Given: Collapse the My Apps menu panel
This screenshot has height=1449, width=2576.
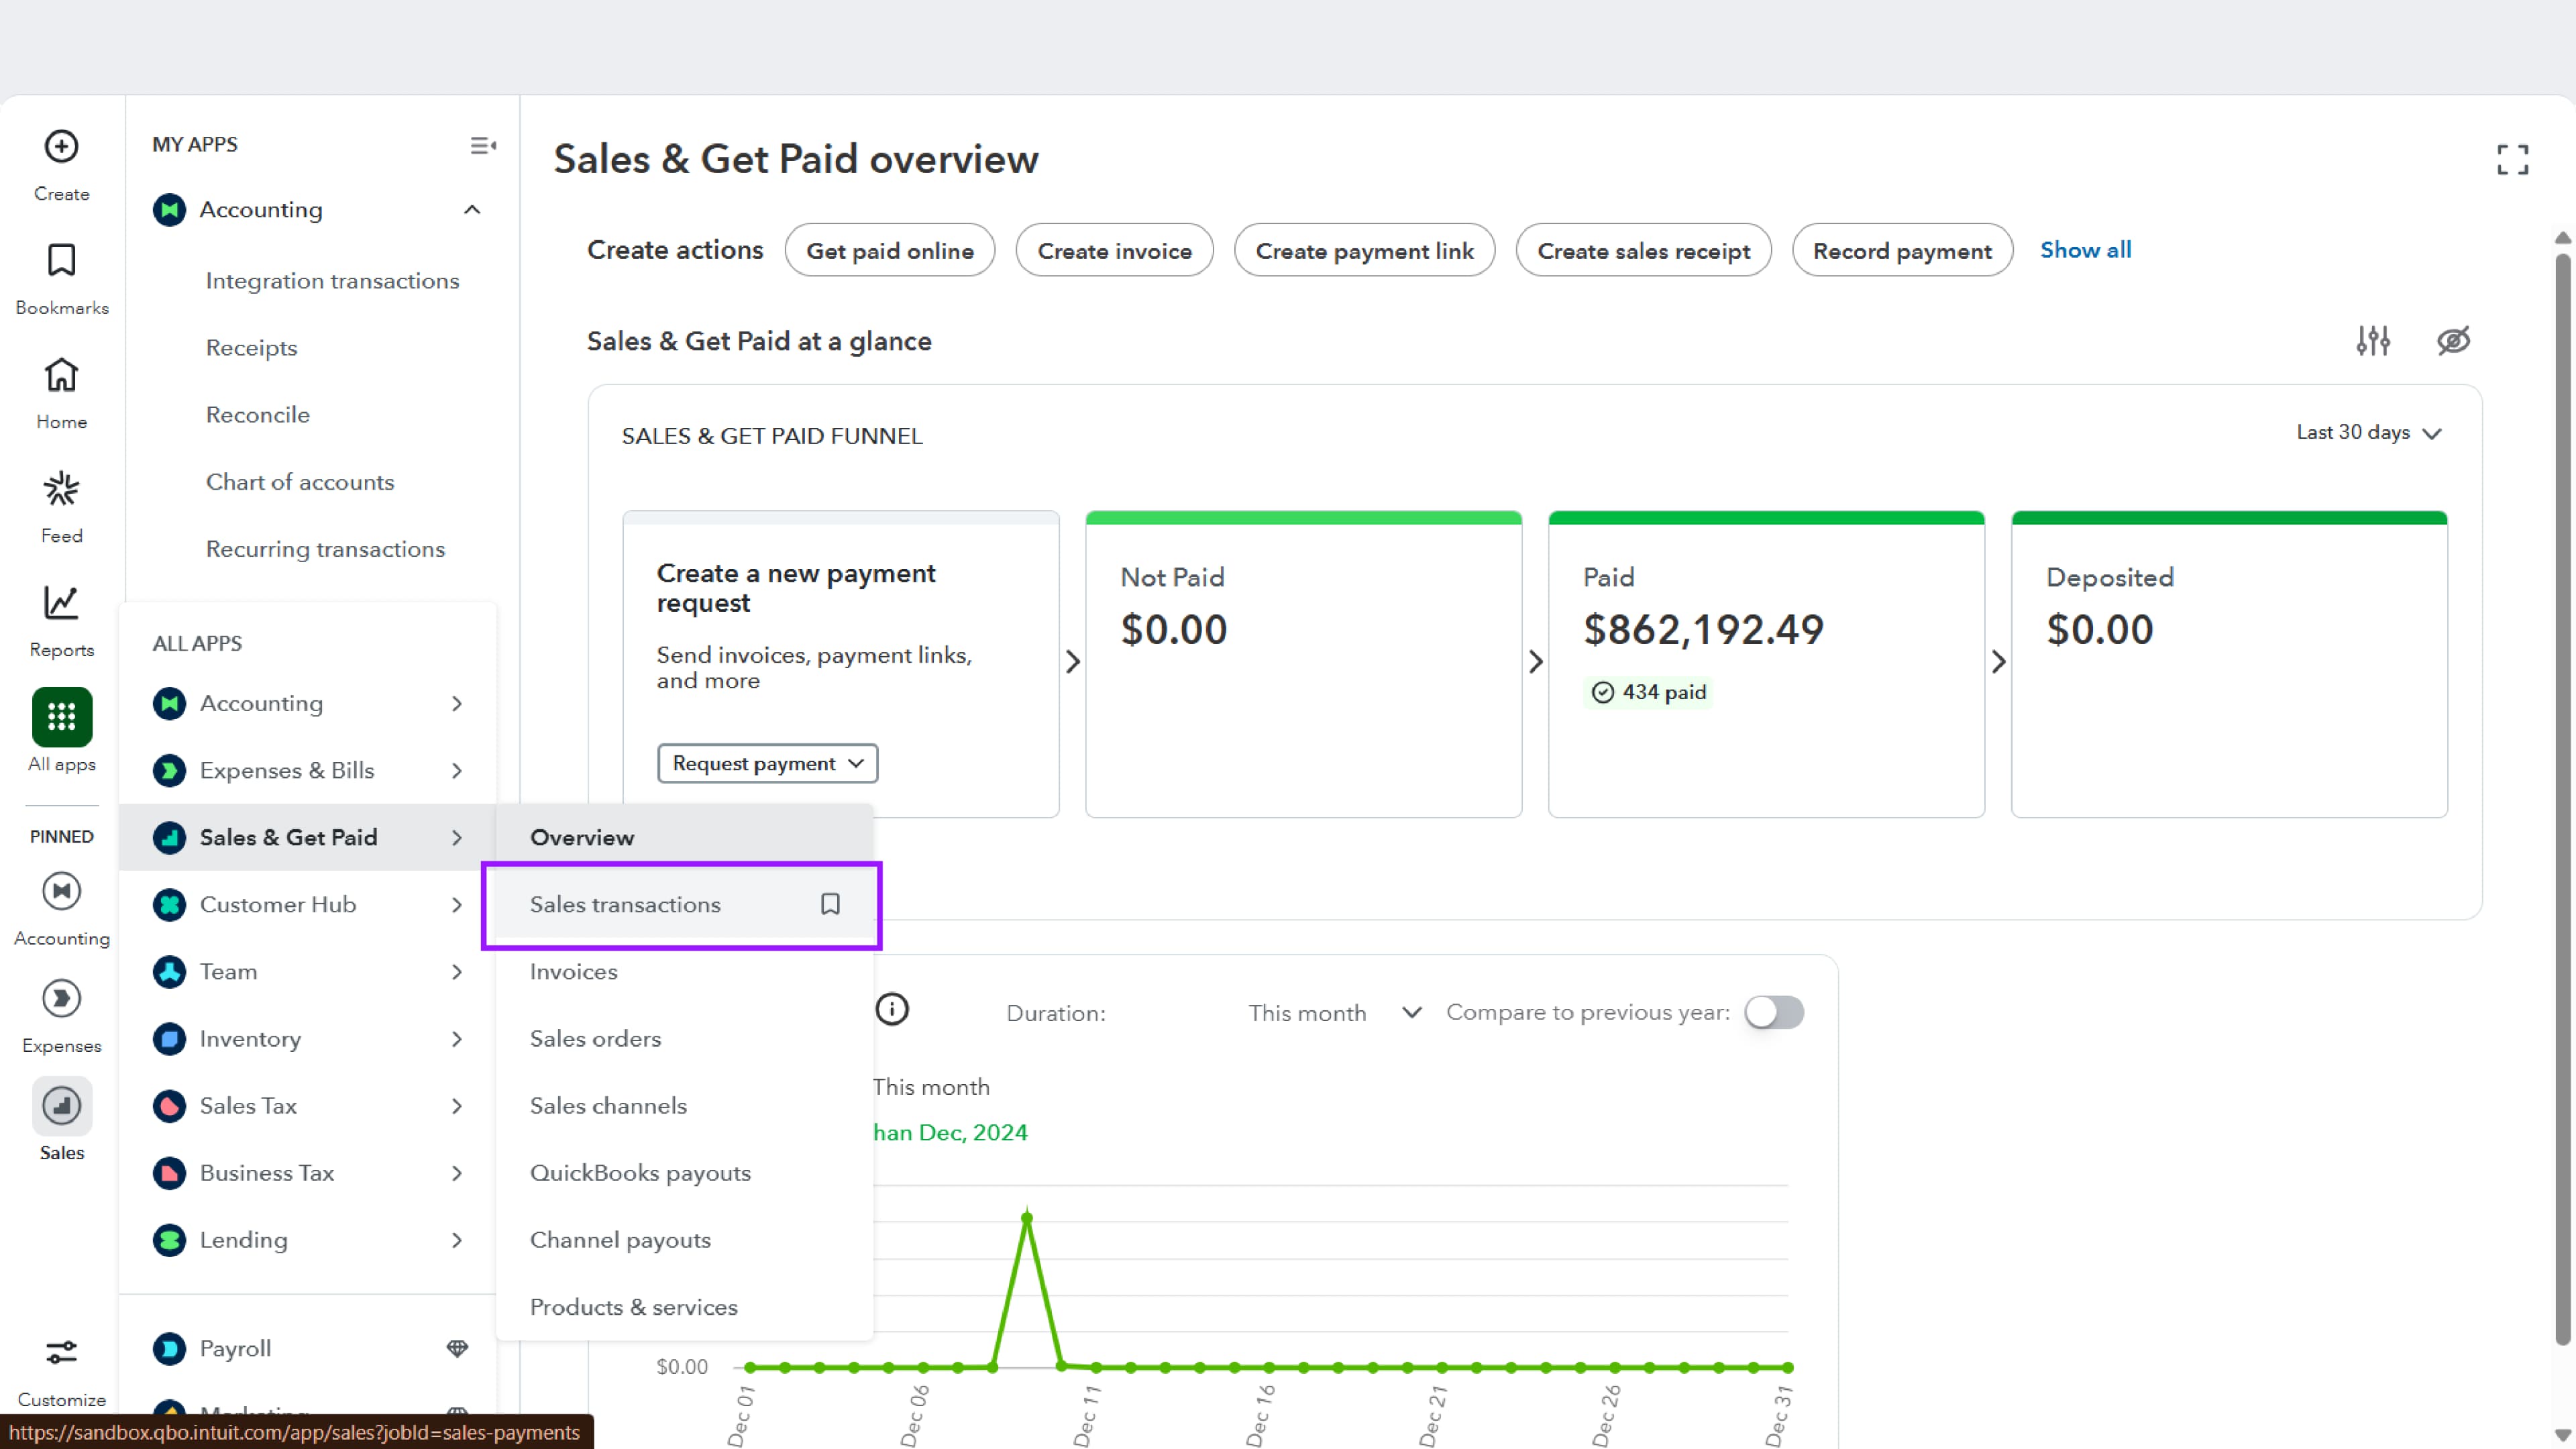Looking at the screenshot, I should coord(483,145).
